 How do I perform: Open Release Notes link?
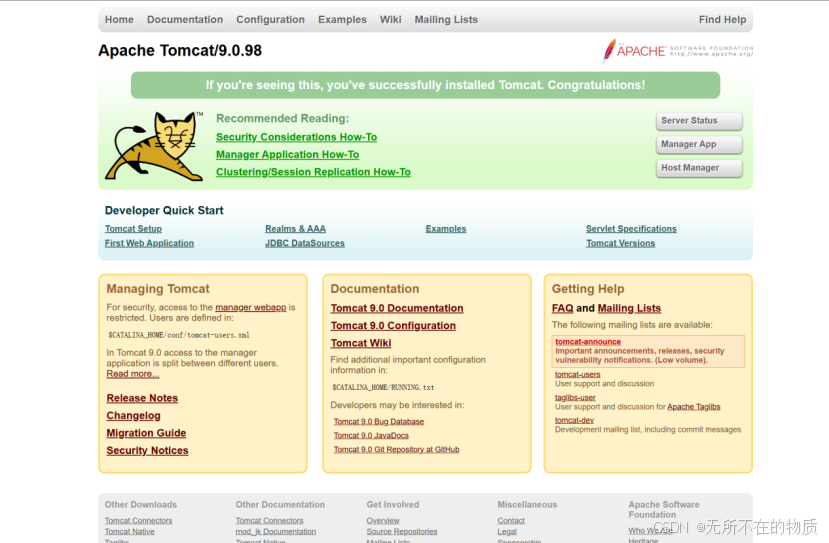pyautogui.click(x=142, y=398)
